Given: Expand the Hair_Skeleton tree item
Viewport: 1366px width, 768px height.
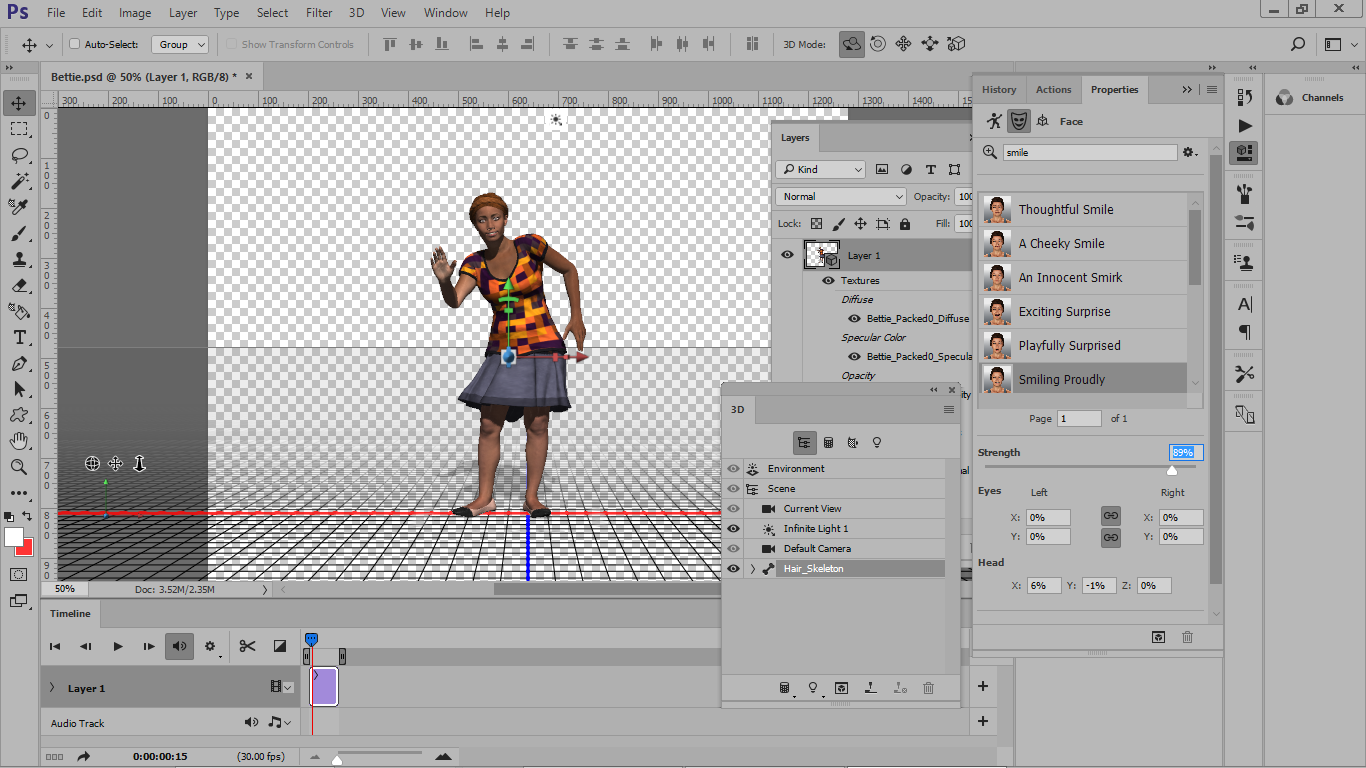Looking at the screenshot, I should click(x=752, y=569).
